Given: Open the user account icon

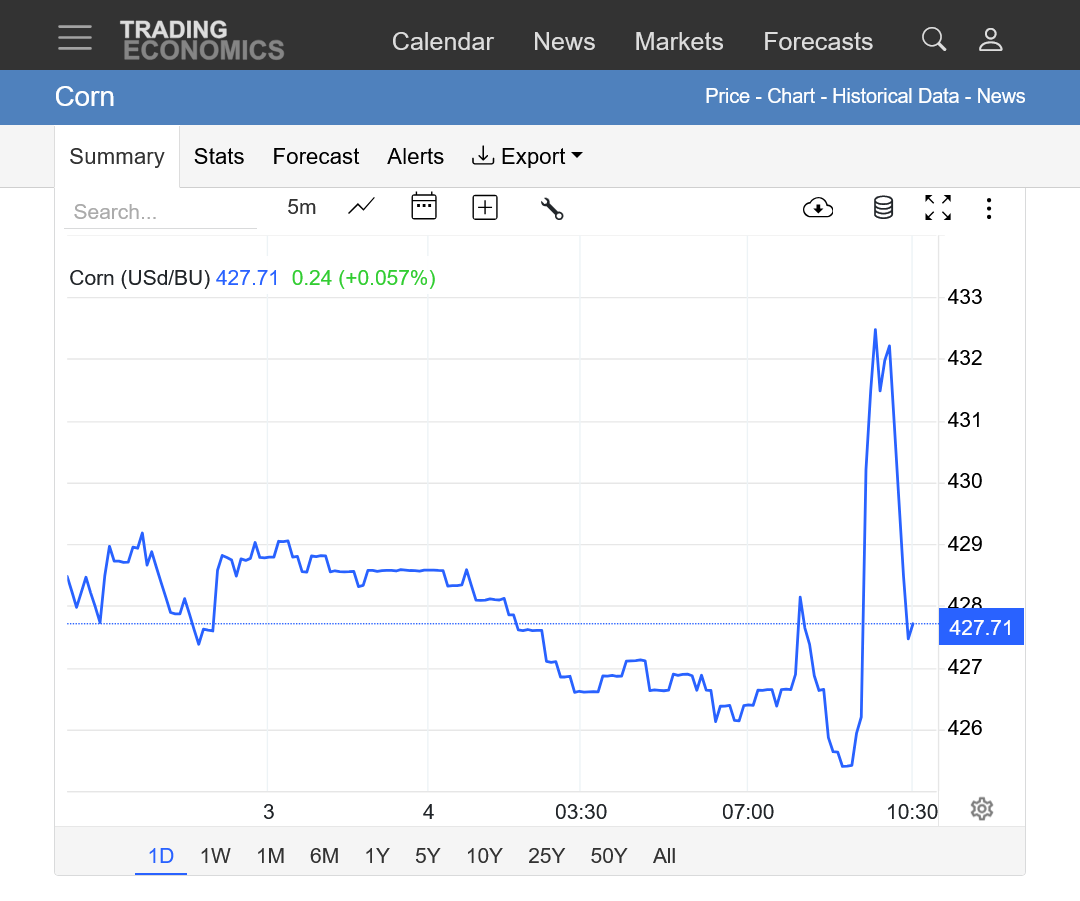Looking at the screenshot, I should (x=990, y=40).
